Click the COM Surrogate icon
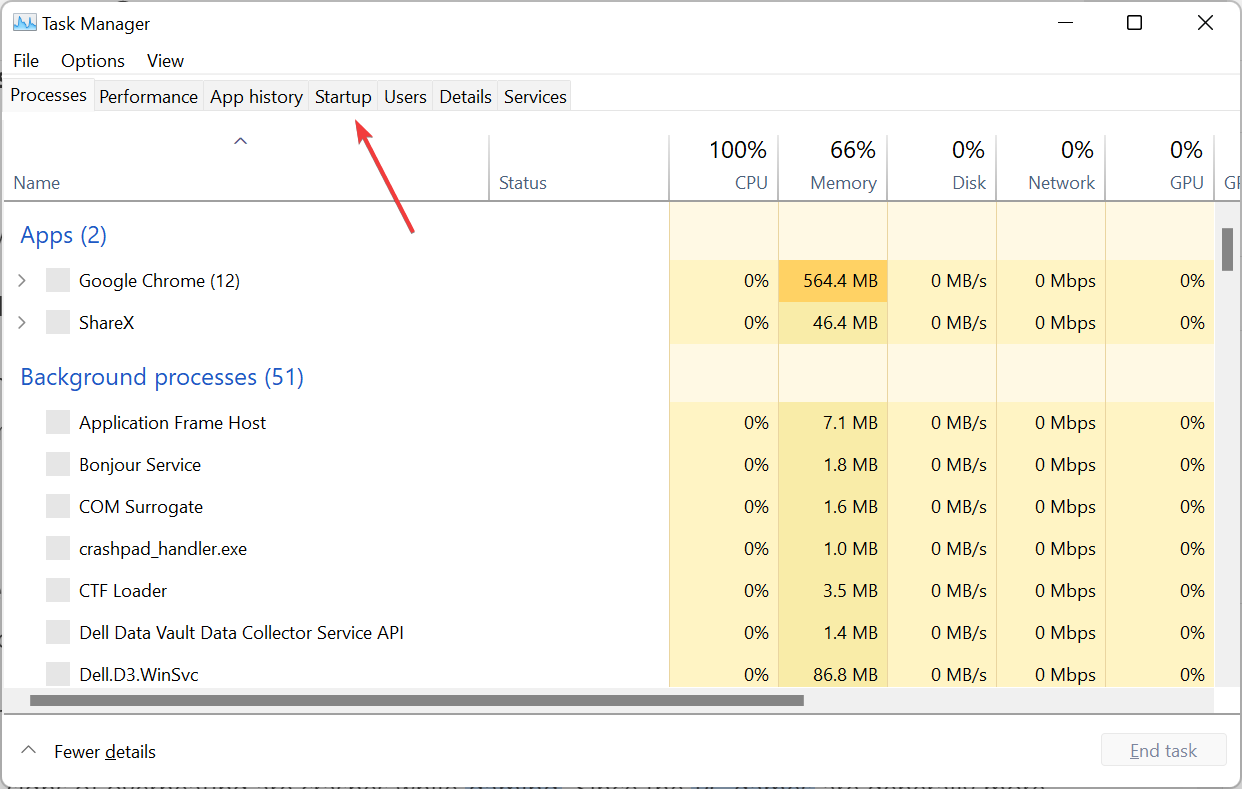Image resolution: width=1242 pixels, height=789 pixels. [x=57, y=506]
